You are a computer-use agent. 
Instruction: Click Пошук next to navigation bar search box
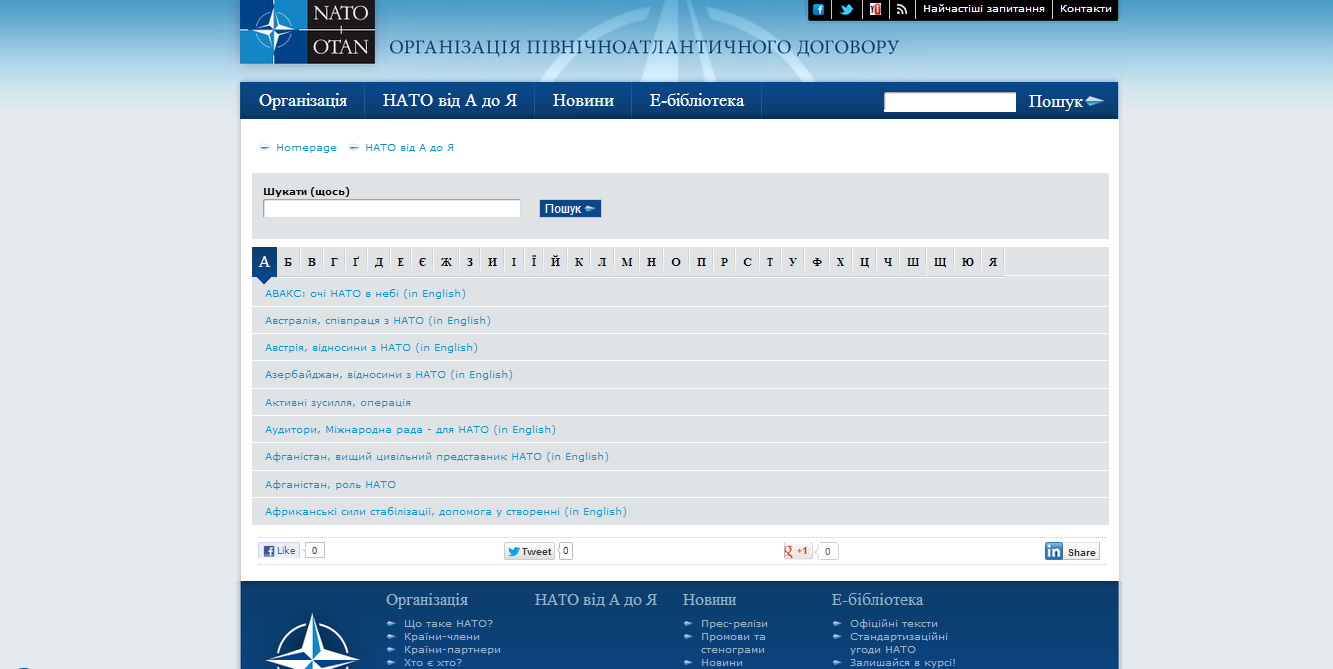1066,102
